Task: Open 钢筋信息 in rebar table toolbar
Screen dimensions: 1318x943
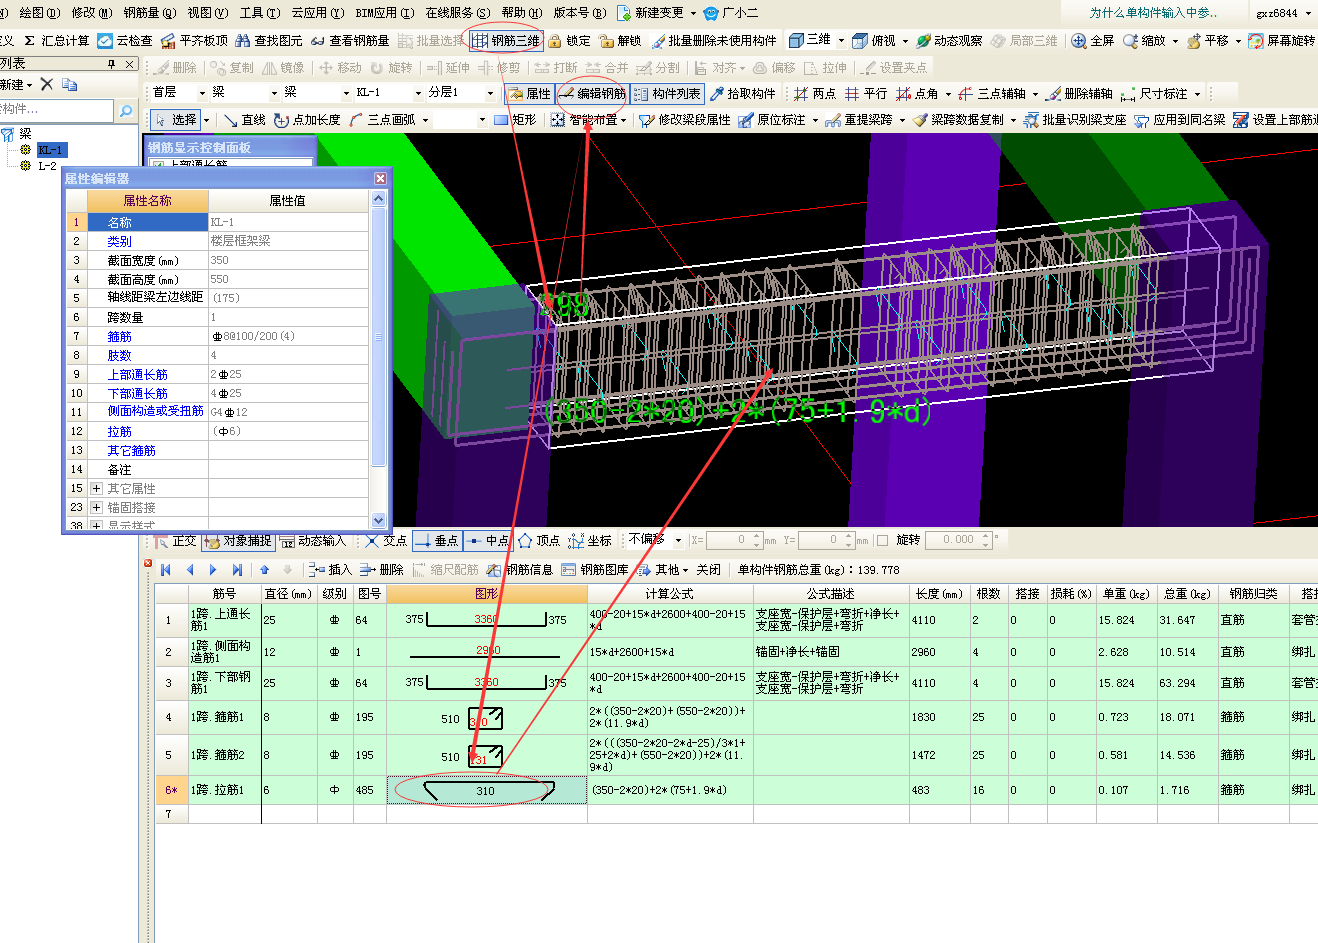Action: click(520, 569)
